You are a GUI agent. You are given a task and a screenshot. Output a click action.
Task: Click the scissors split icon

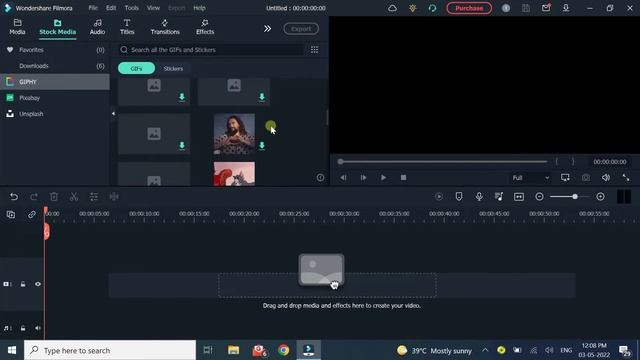[x=74, y=197]
